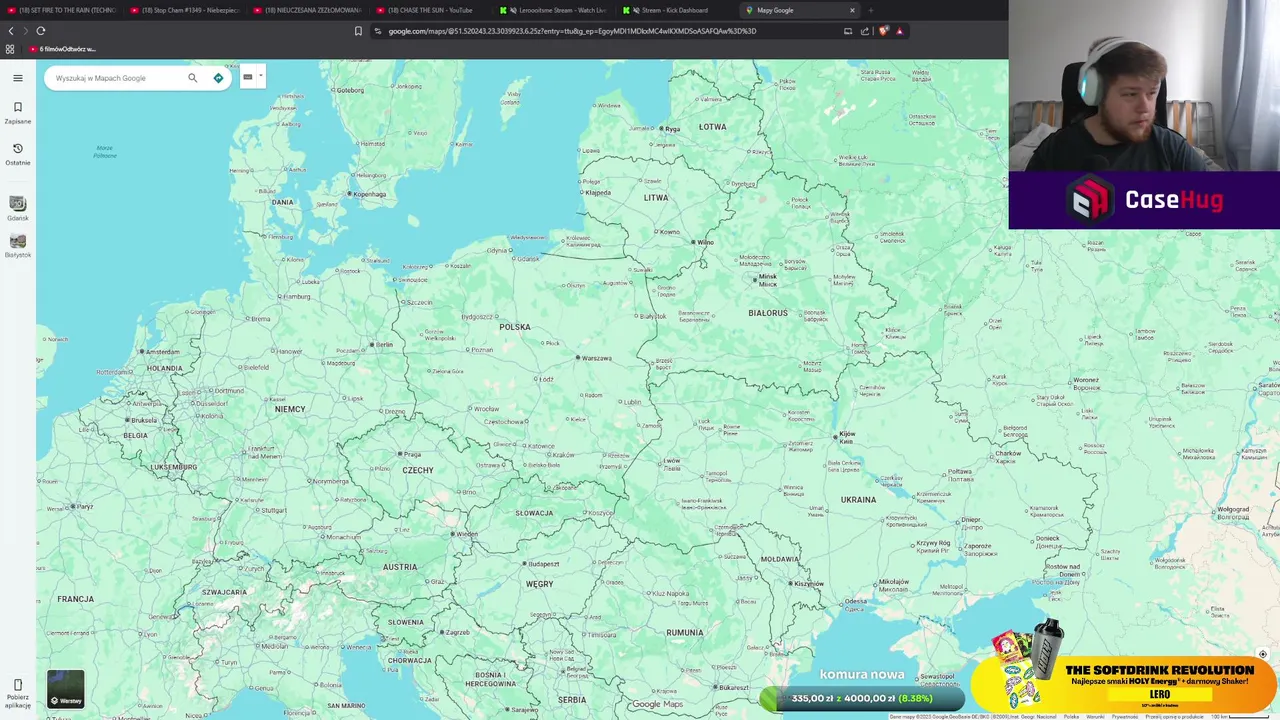Click the Kopenhaga city label
The image size is (1280, 720).
[369, 194]
